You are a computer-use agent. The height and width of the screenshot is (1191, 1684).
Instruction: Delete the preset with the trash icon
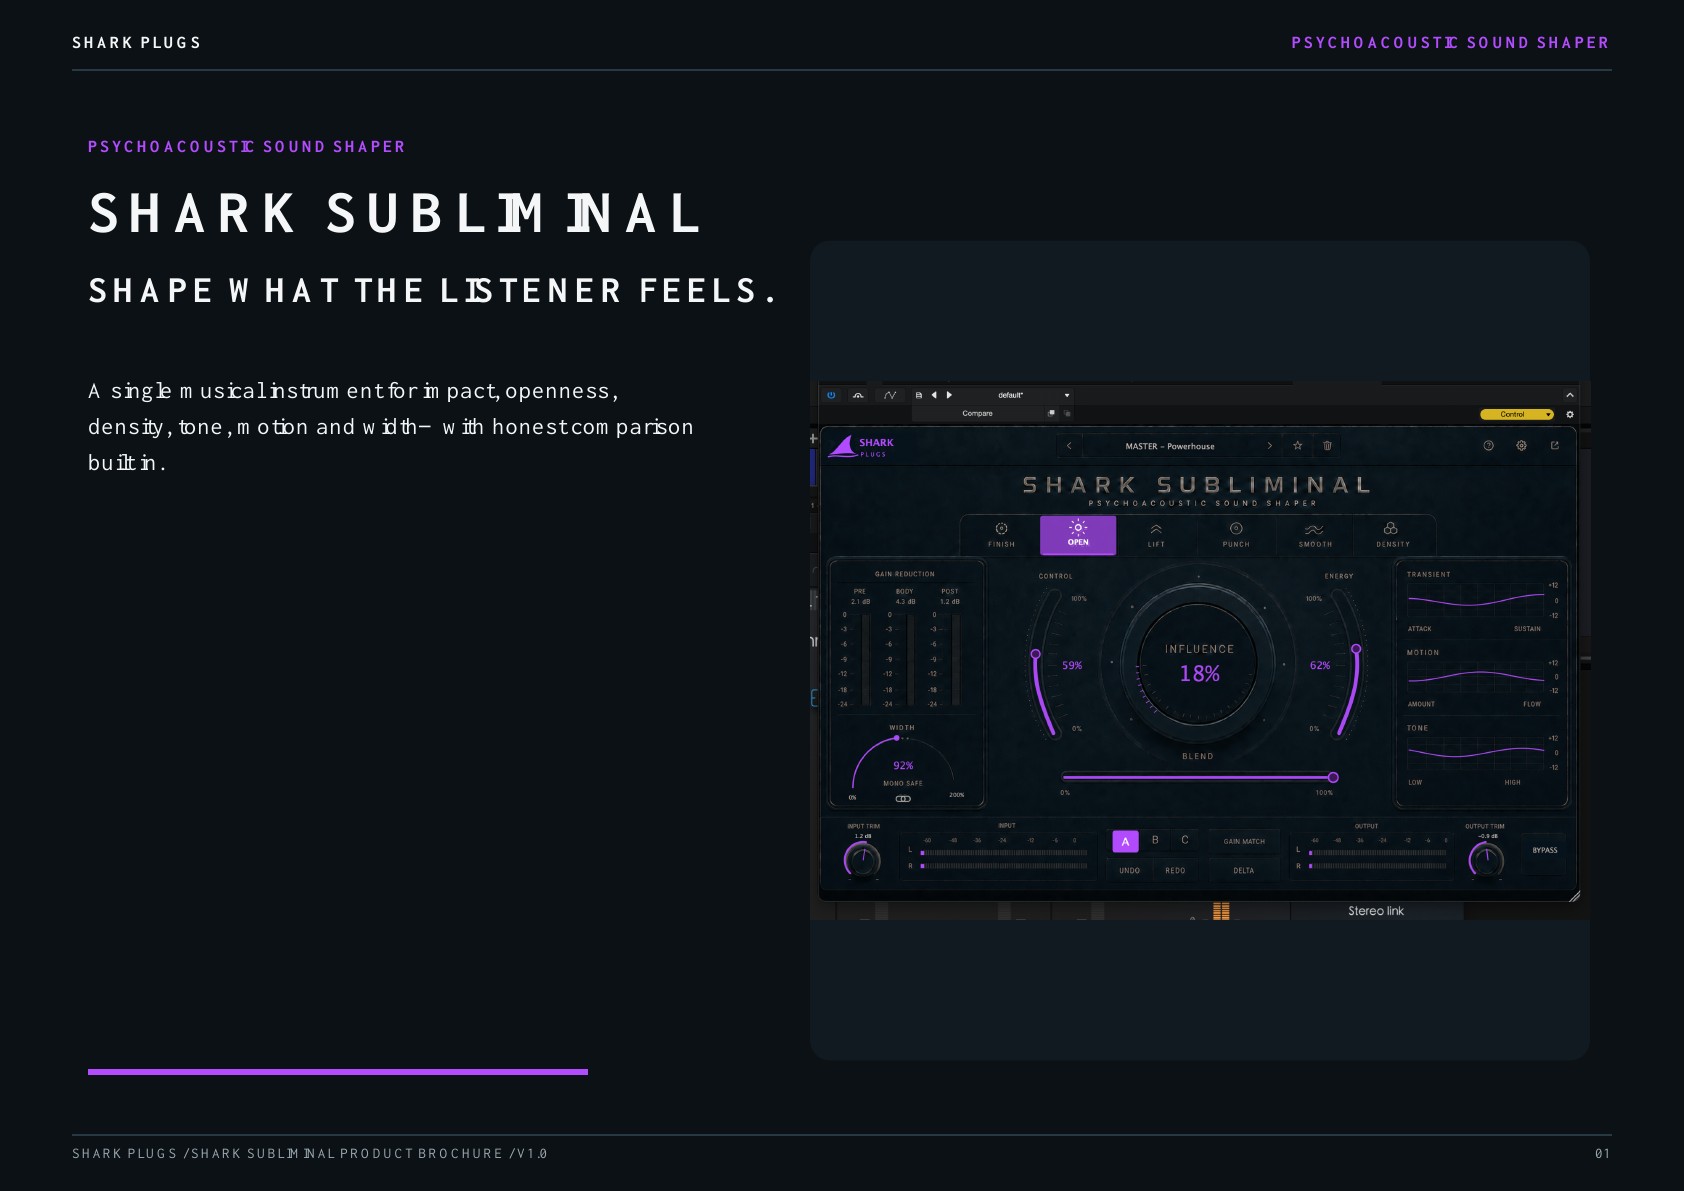(x=1328, y=446)
